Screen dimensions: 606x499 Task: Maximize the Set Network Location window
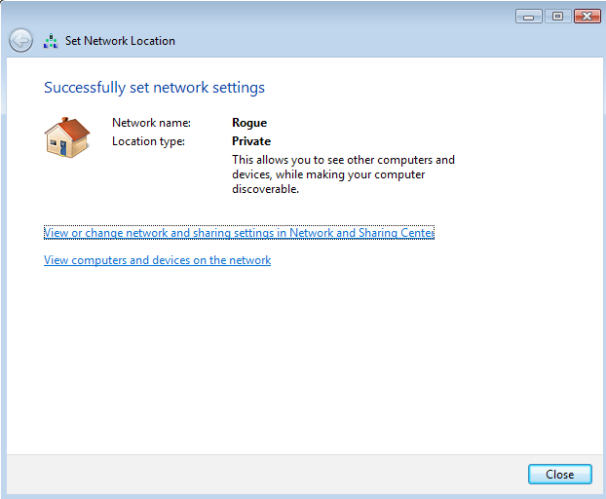coord(556,17)
